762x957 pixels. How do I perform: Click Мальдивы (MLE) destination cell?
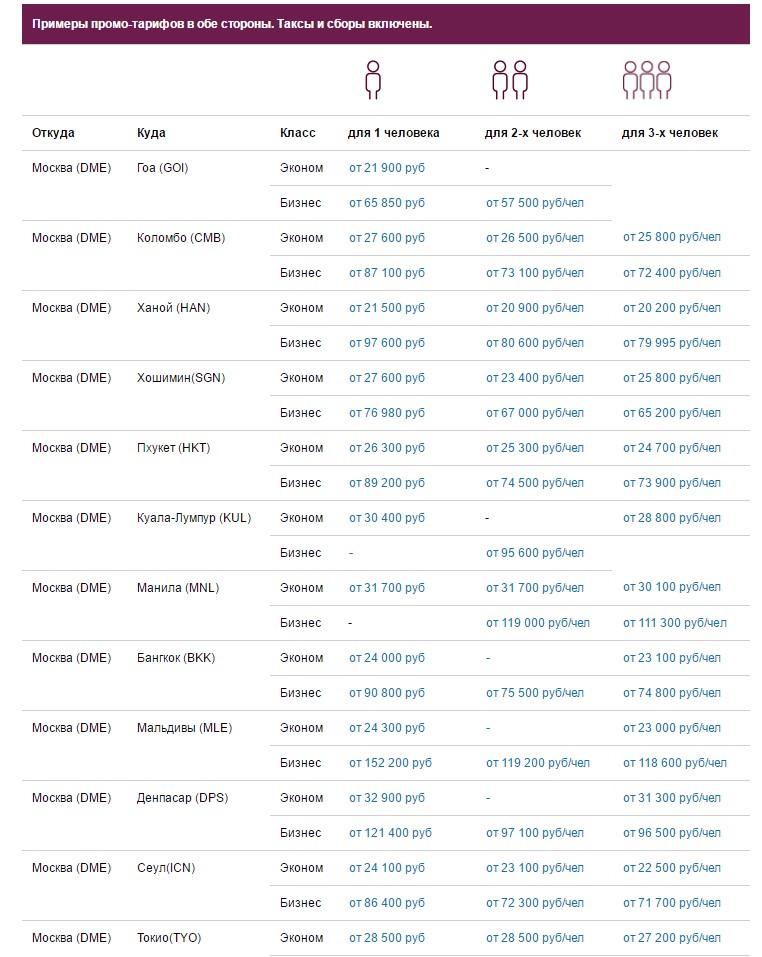[184, 728]
